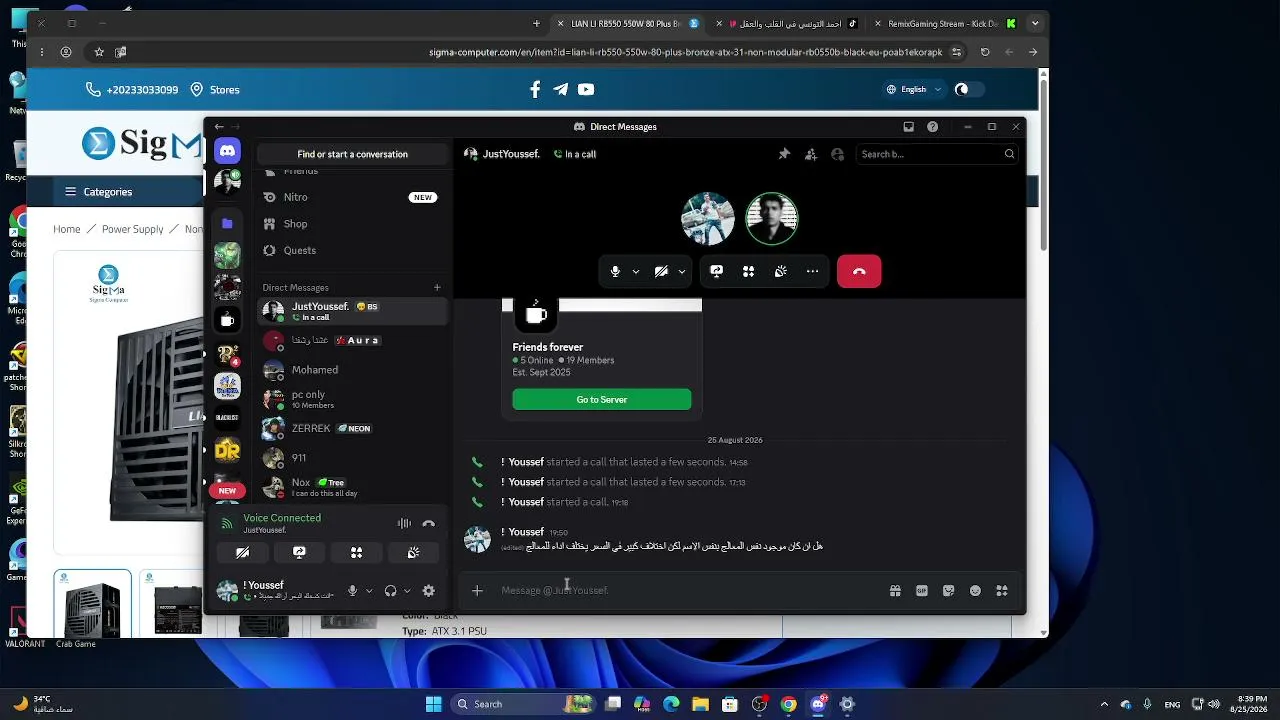Switch to RemixGaming Stream Kick tab
Screen dimensions: 1280x720
click(946, 23)
